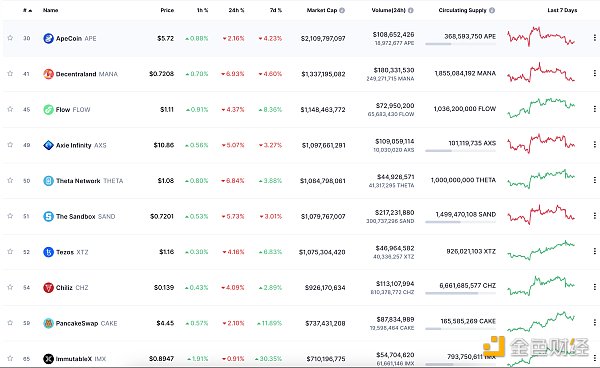Sort table by the Price column header
The image size is (600, 368).
pyautogui.click(x=167, y=10)
